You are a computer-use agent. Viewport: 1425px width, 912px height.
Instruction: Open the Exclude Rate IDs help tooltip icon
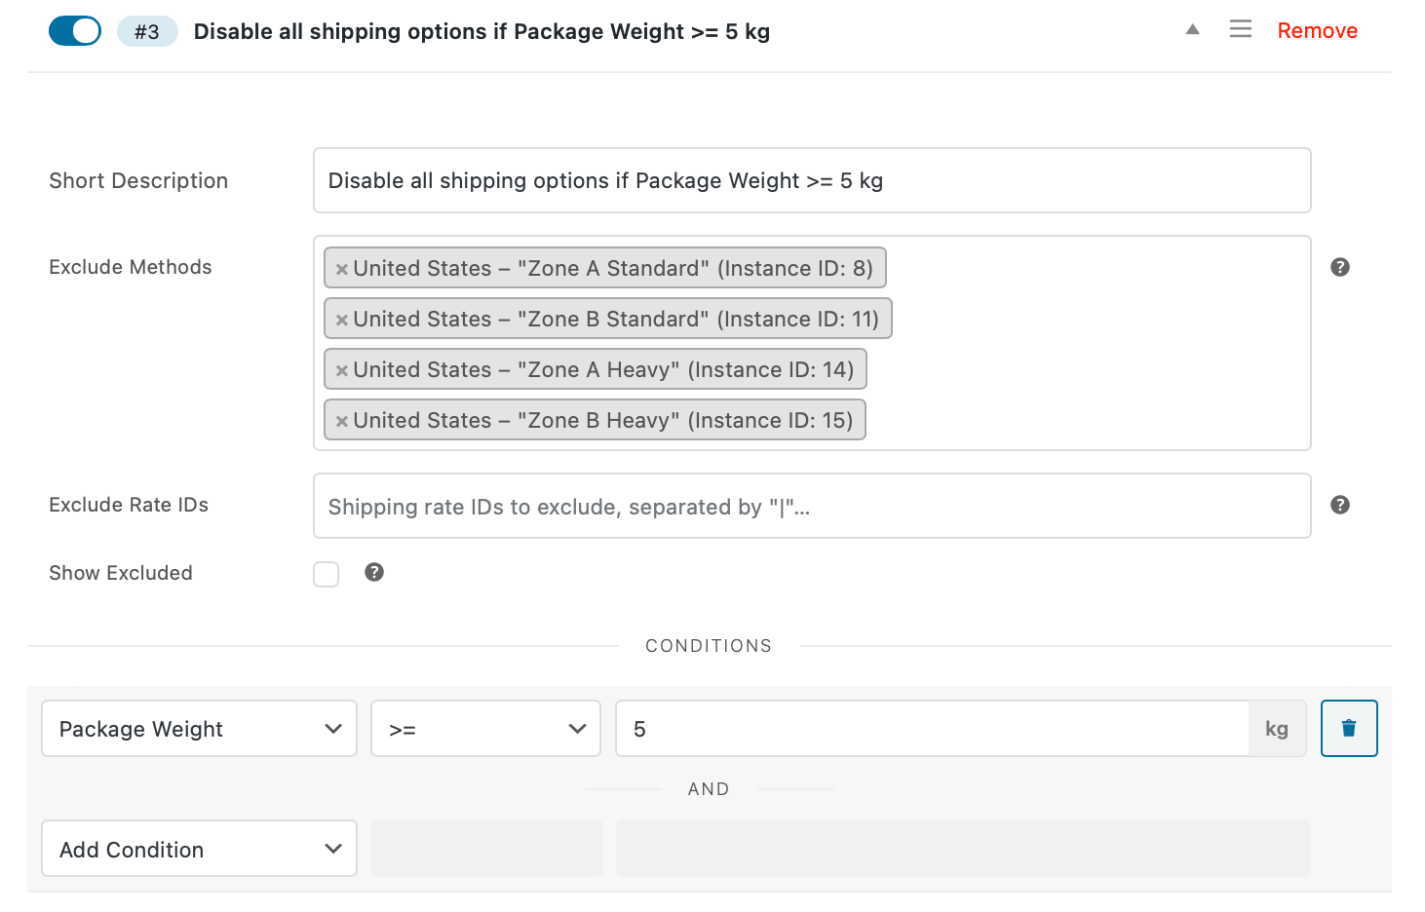(1341, 505)
